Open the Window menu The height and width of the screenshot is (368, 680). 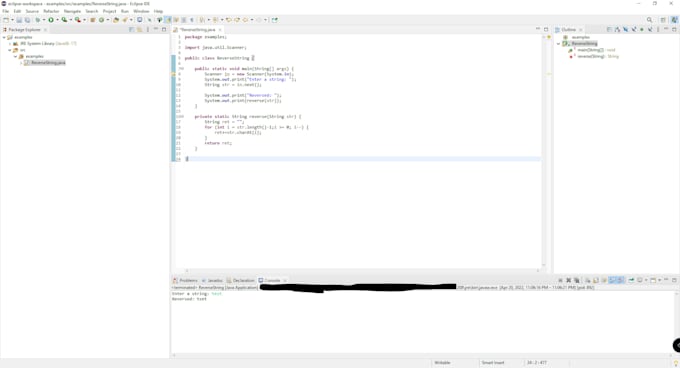(141, 11)
